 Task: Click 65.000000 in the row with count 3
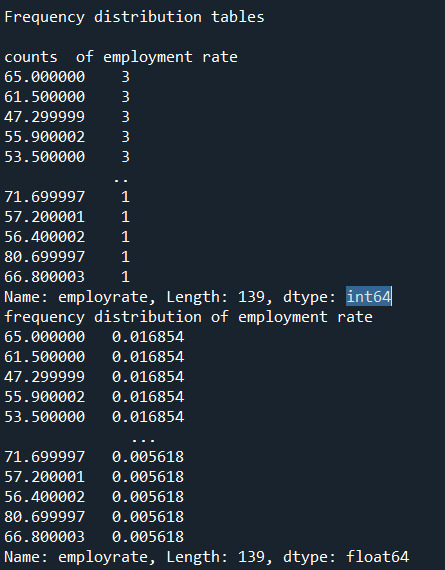(x=44, y=77)
